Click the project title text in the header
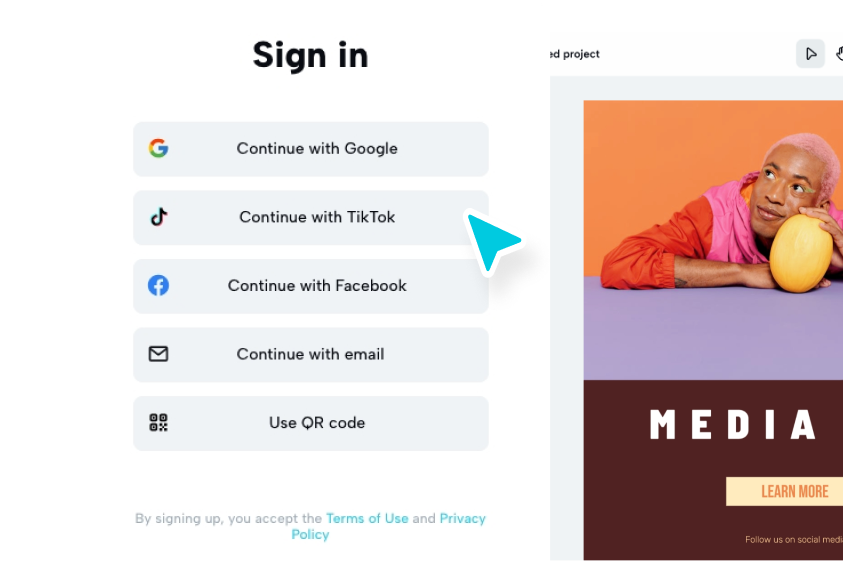 click(575, 54)
